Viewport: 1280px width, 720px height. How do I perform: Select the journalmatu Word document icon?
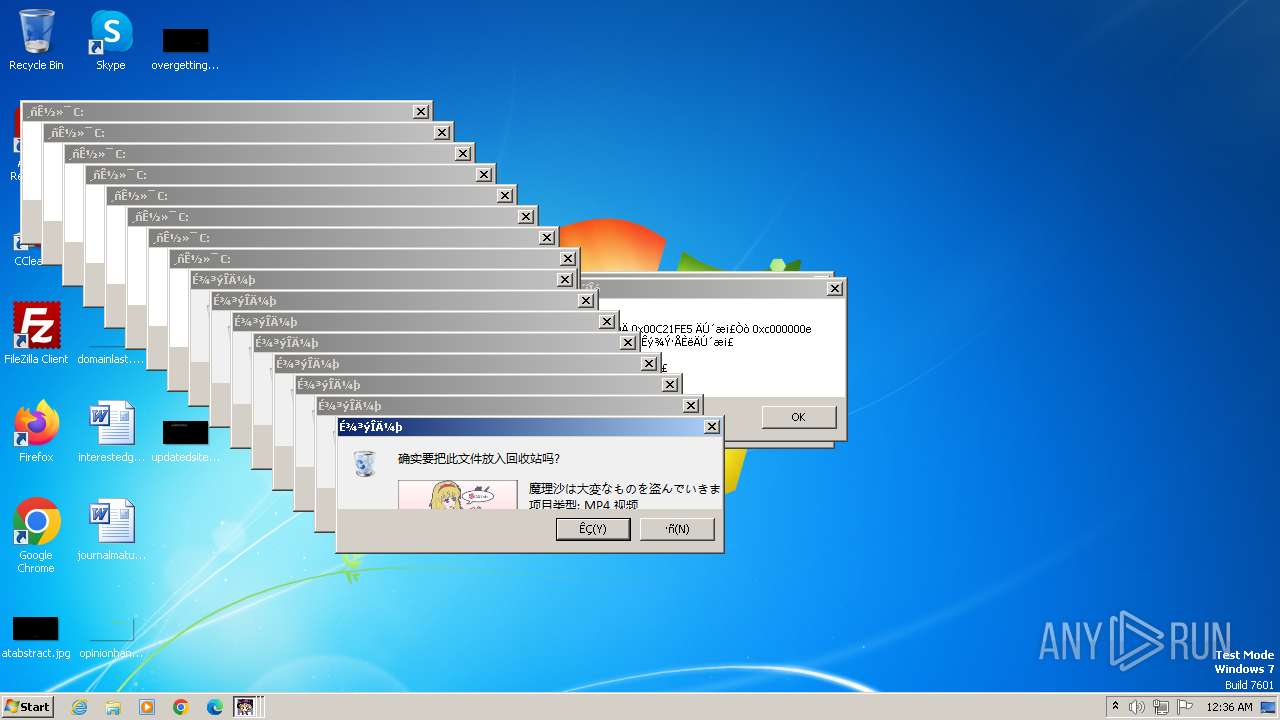click(x=111, y=529)
